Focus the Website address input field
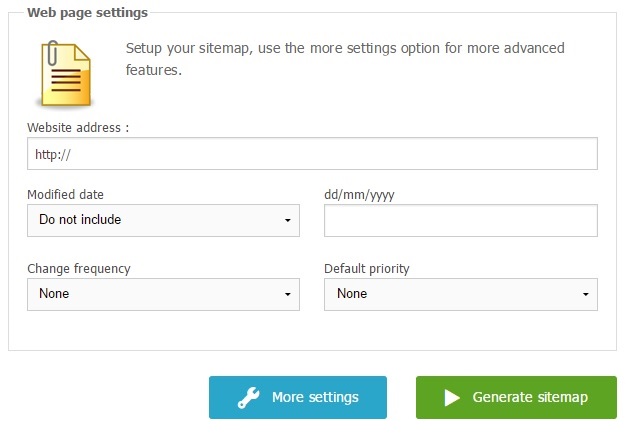Image resolution: width=627 pixels, height=438 pixels. 312,154
